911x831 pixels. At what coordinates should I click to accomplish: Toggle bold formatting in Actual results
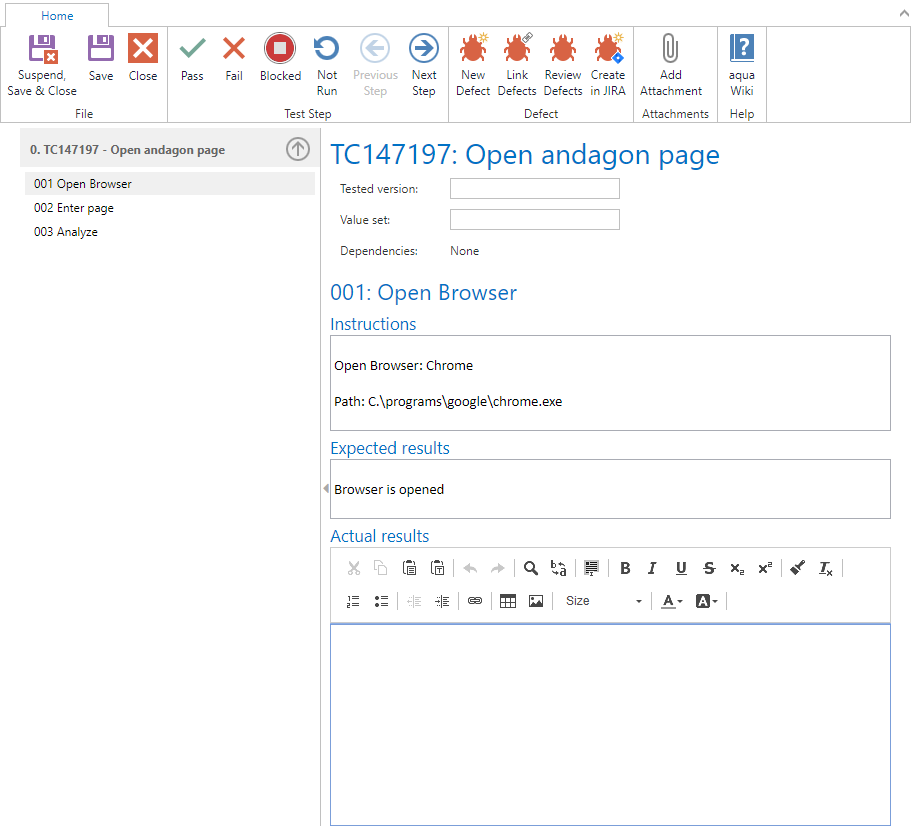tap(625, 568)
